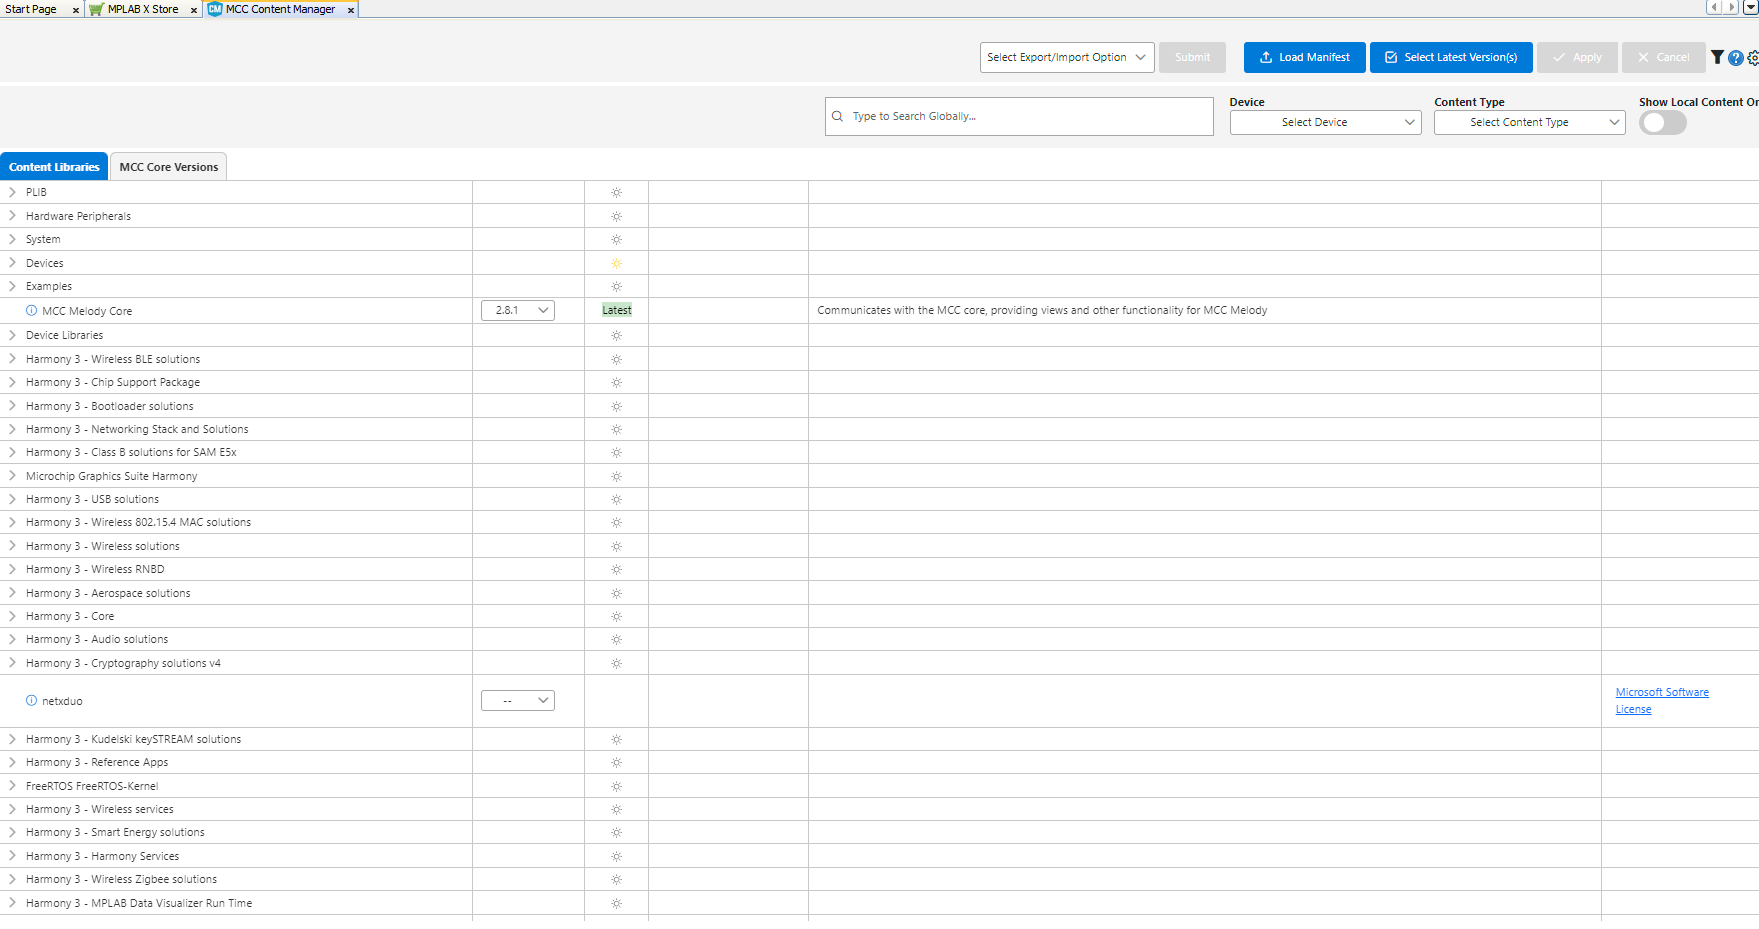This screenshot has width=1759, height=929.
Task: Open the Select Export/Import Option dropdown
Action: click(x=1067, y=57)
